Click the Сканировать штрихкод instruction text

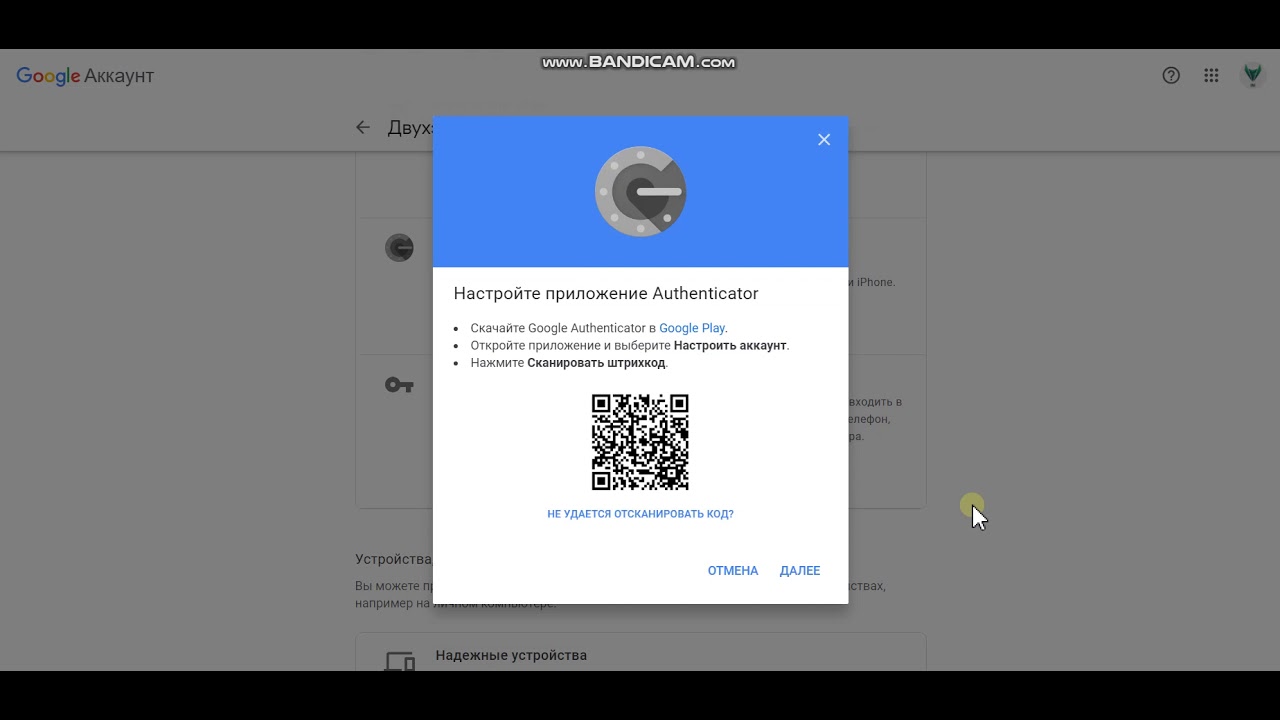[x=596, y=363]
